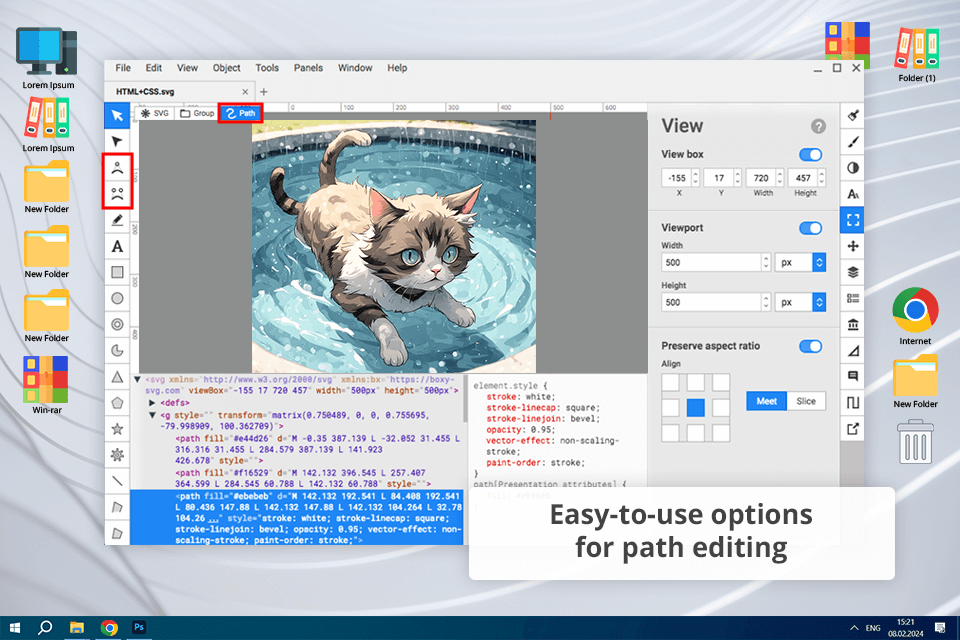Open the Library building panel
This screenshot has width=960, height=640.
(852, 324)
